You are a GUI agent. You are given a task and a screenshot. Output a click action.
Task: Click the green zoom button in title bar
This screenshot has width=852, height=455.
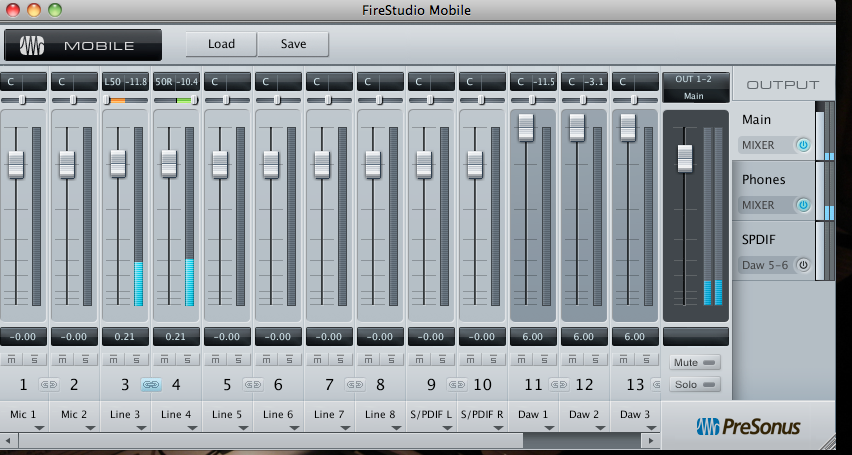pyautogui.click(x=55, y=10)
